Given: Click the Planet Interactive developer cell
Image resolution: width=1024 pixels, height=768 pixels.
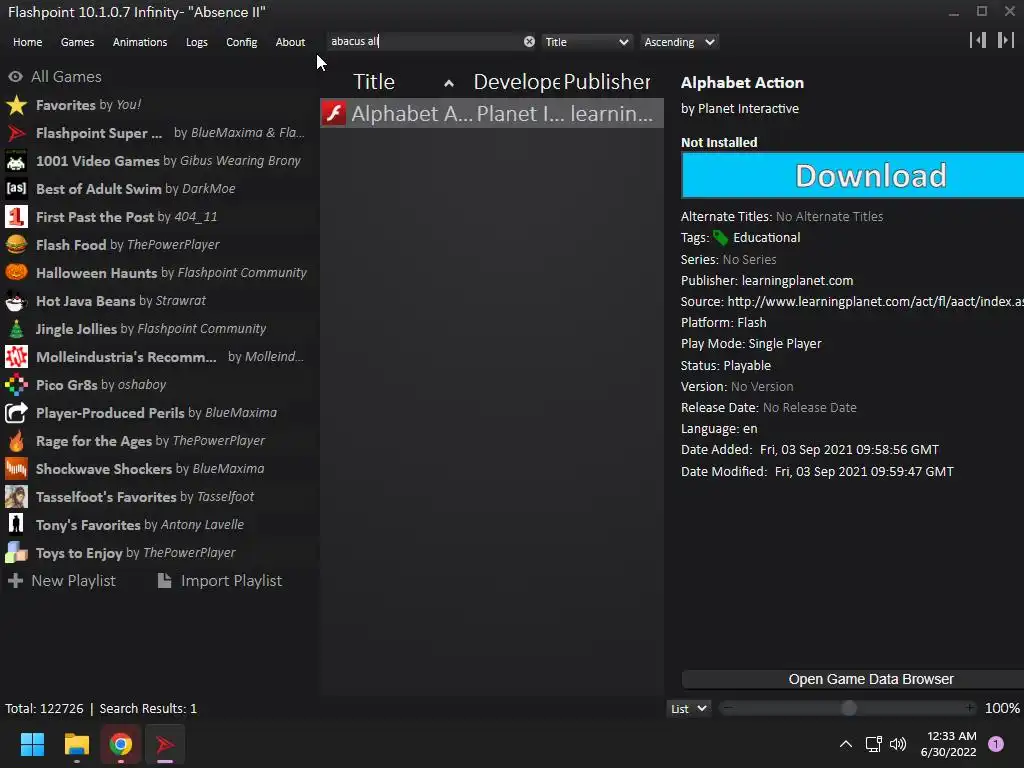Looking at the screenshot, I should pos(520,114).
